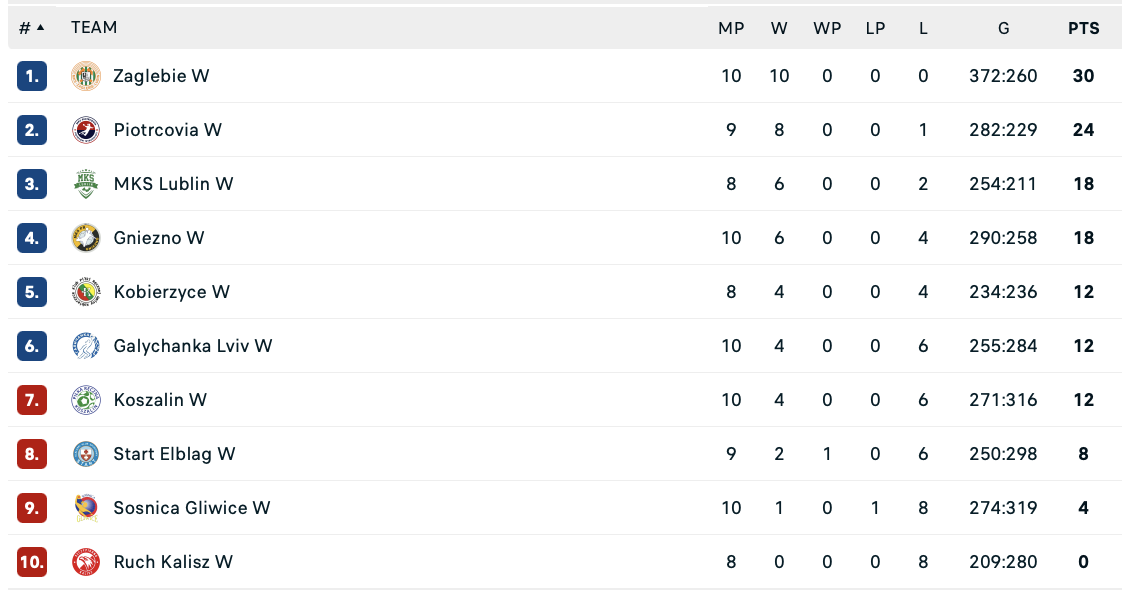This screenshot has width=1122, height=596.
Task: Click the blue rank 1 badge
Action: click(x=32, y=76)
